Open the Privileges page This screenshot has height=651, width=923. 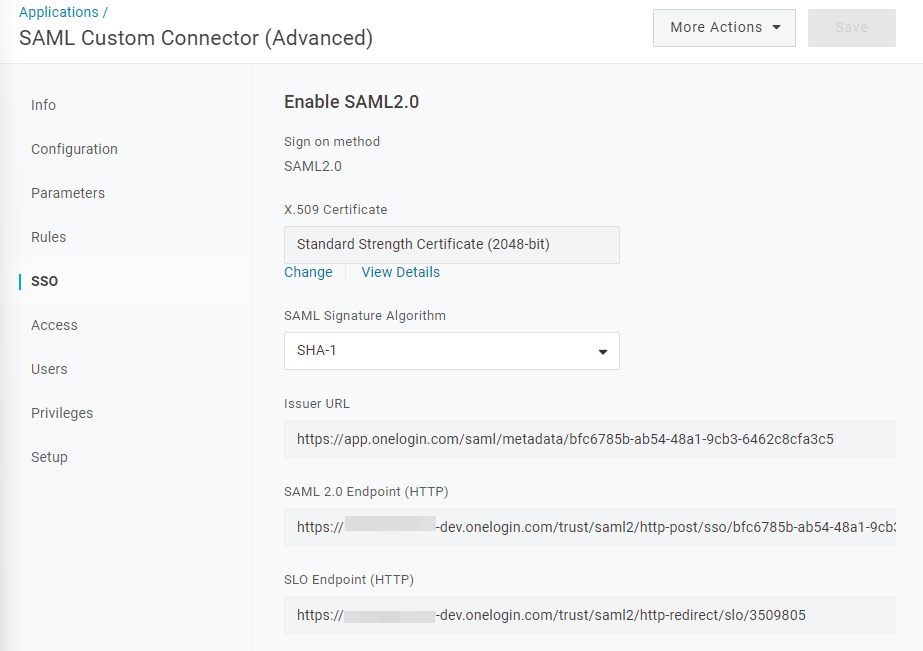(60, 413)
